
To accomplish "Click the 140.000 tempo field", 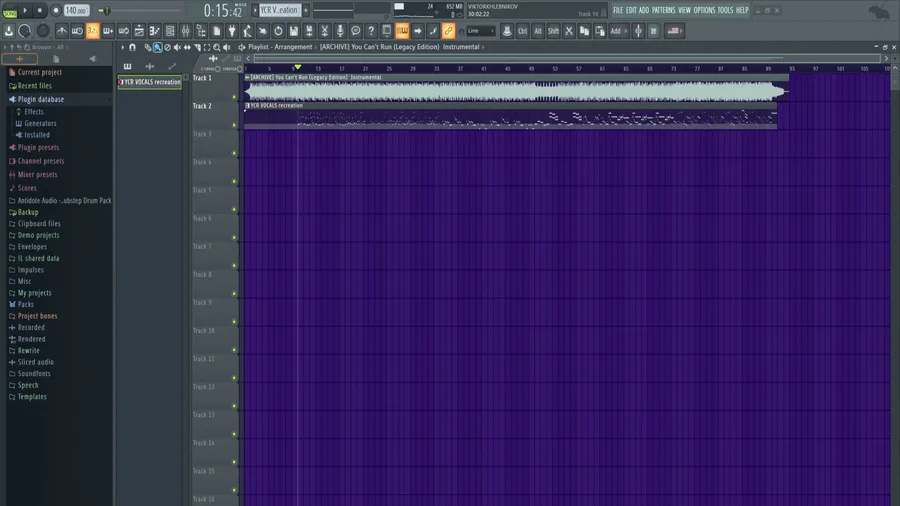I will (x=76, y=10).
